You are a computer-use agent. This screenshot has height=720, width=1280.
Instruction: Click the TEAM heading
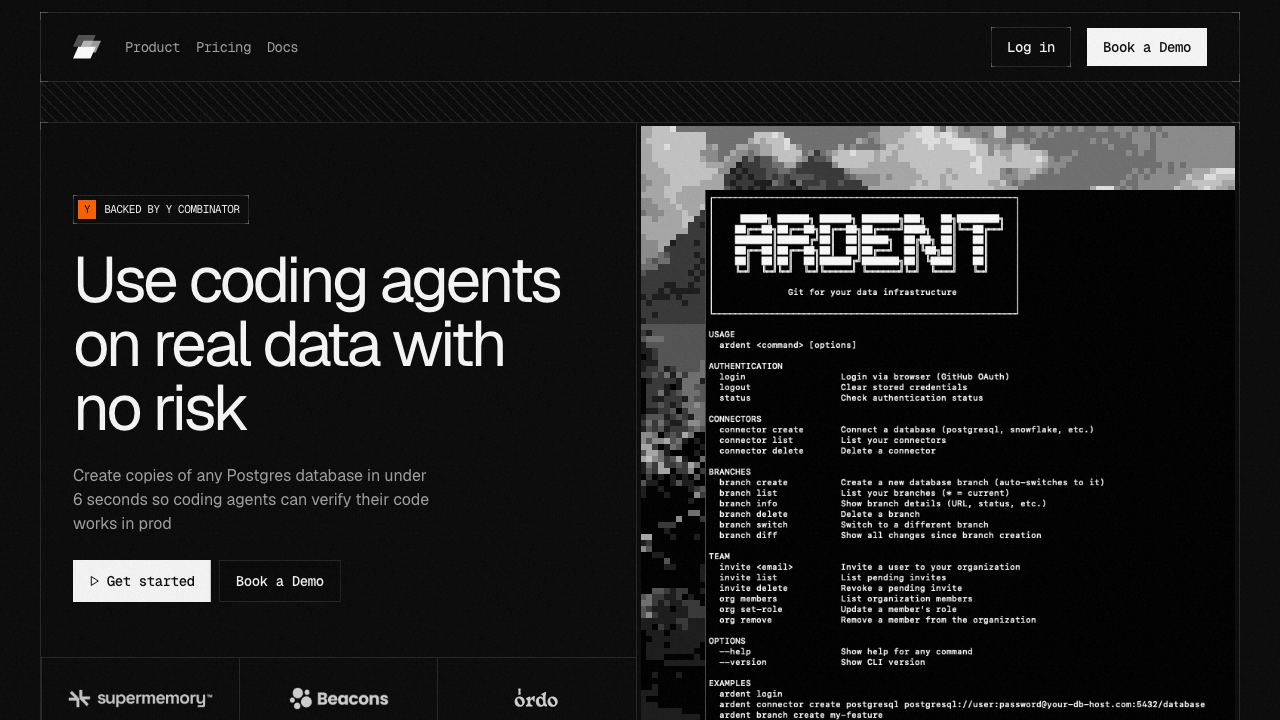click(719, 556)
